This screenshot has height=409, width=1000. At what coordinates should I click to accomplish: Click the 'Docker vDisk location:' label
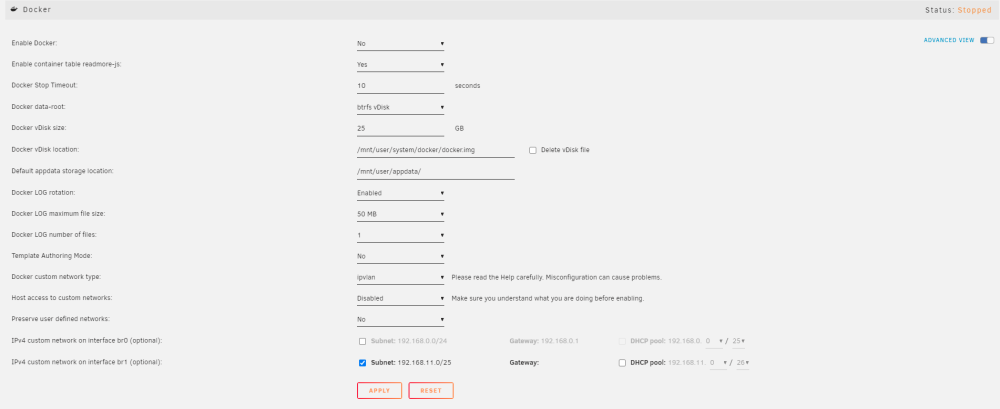click(x=45, y=150)
